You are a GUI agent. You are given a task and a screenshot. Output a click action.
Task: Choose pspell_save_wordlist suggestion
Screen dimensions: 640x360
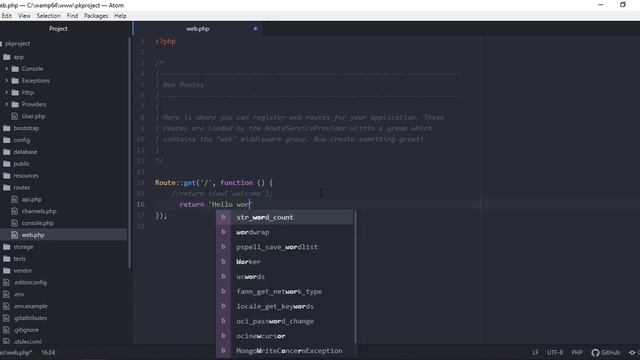tap(284, 247)
